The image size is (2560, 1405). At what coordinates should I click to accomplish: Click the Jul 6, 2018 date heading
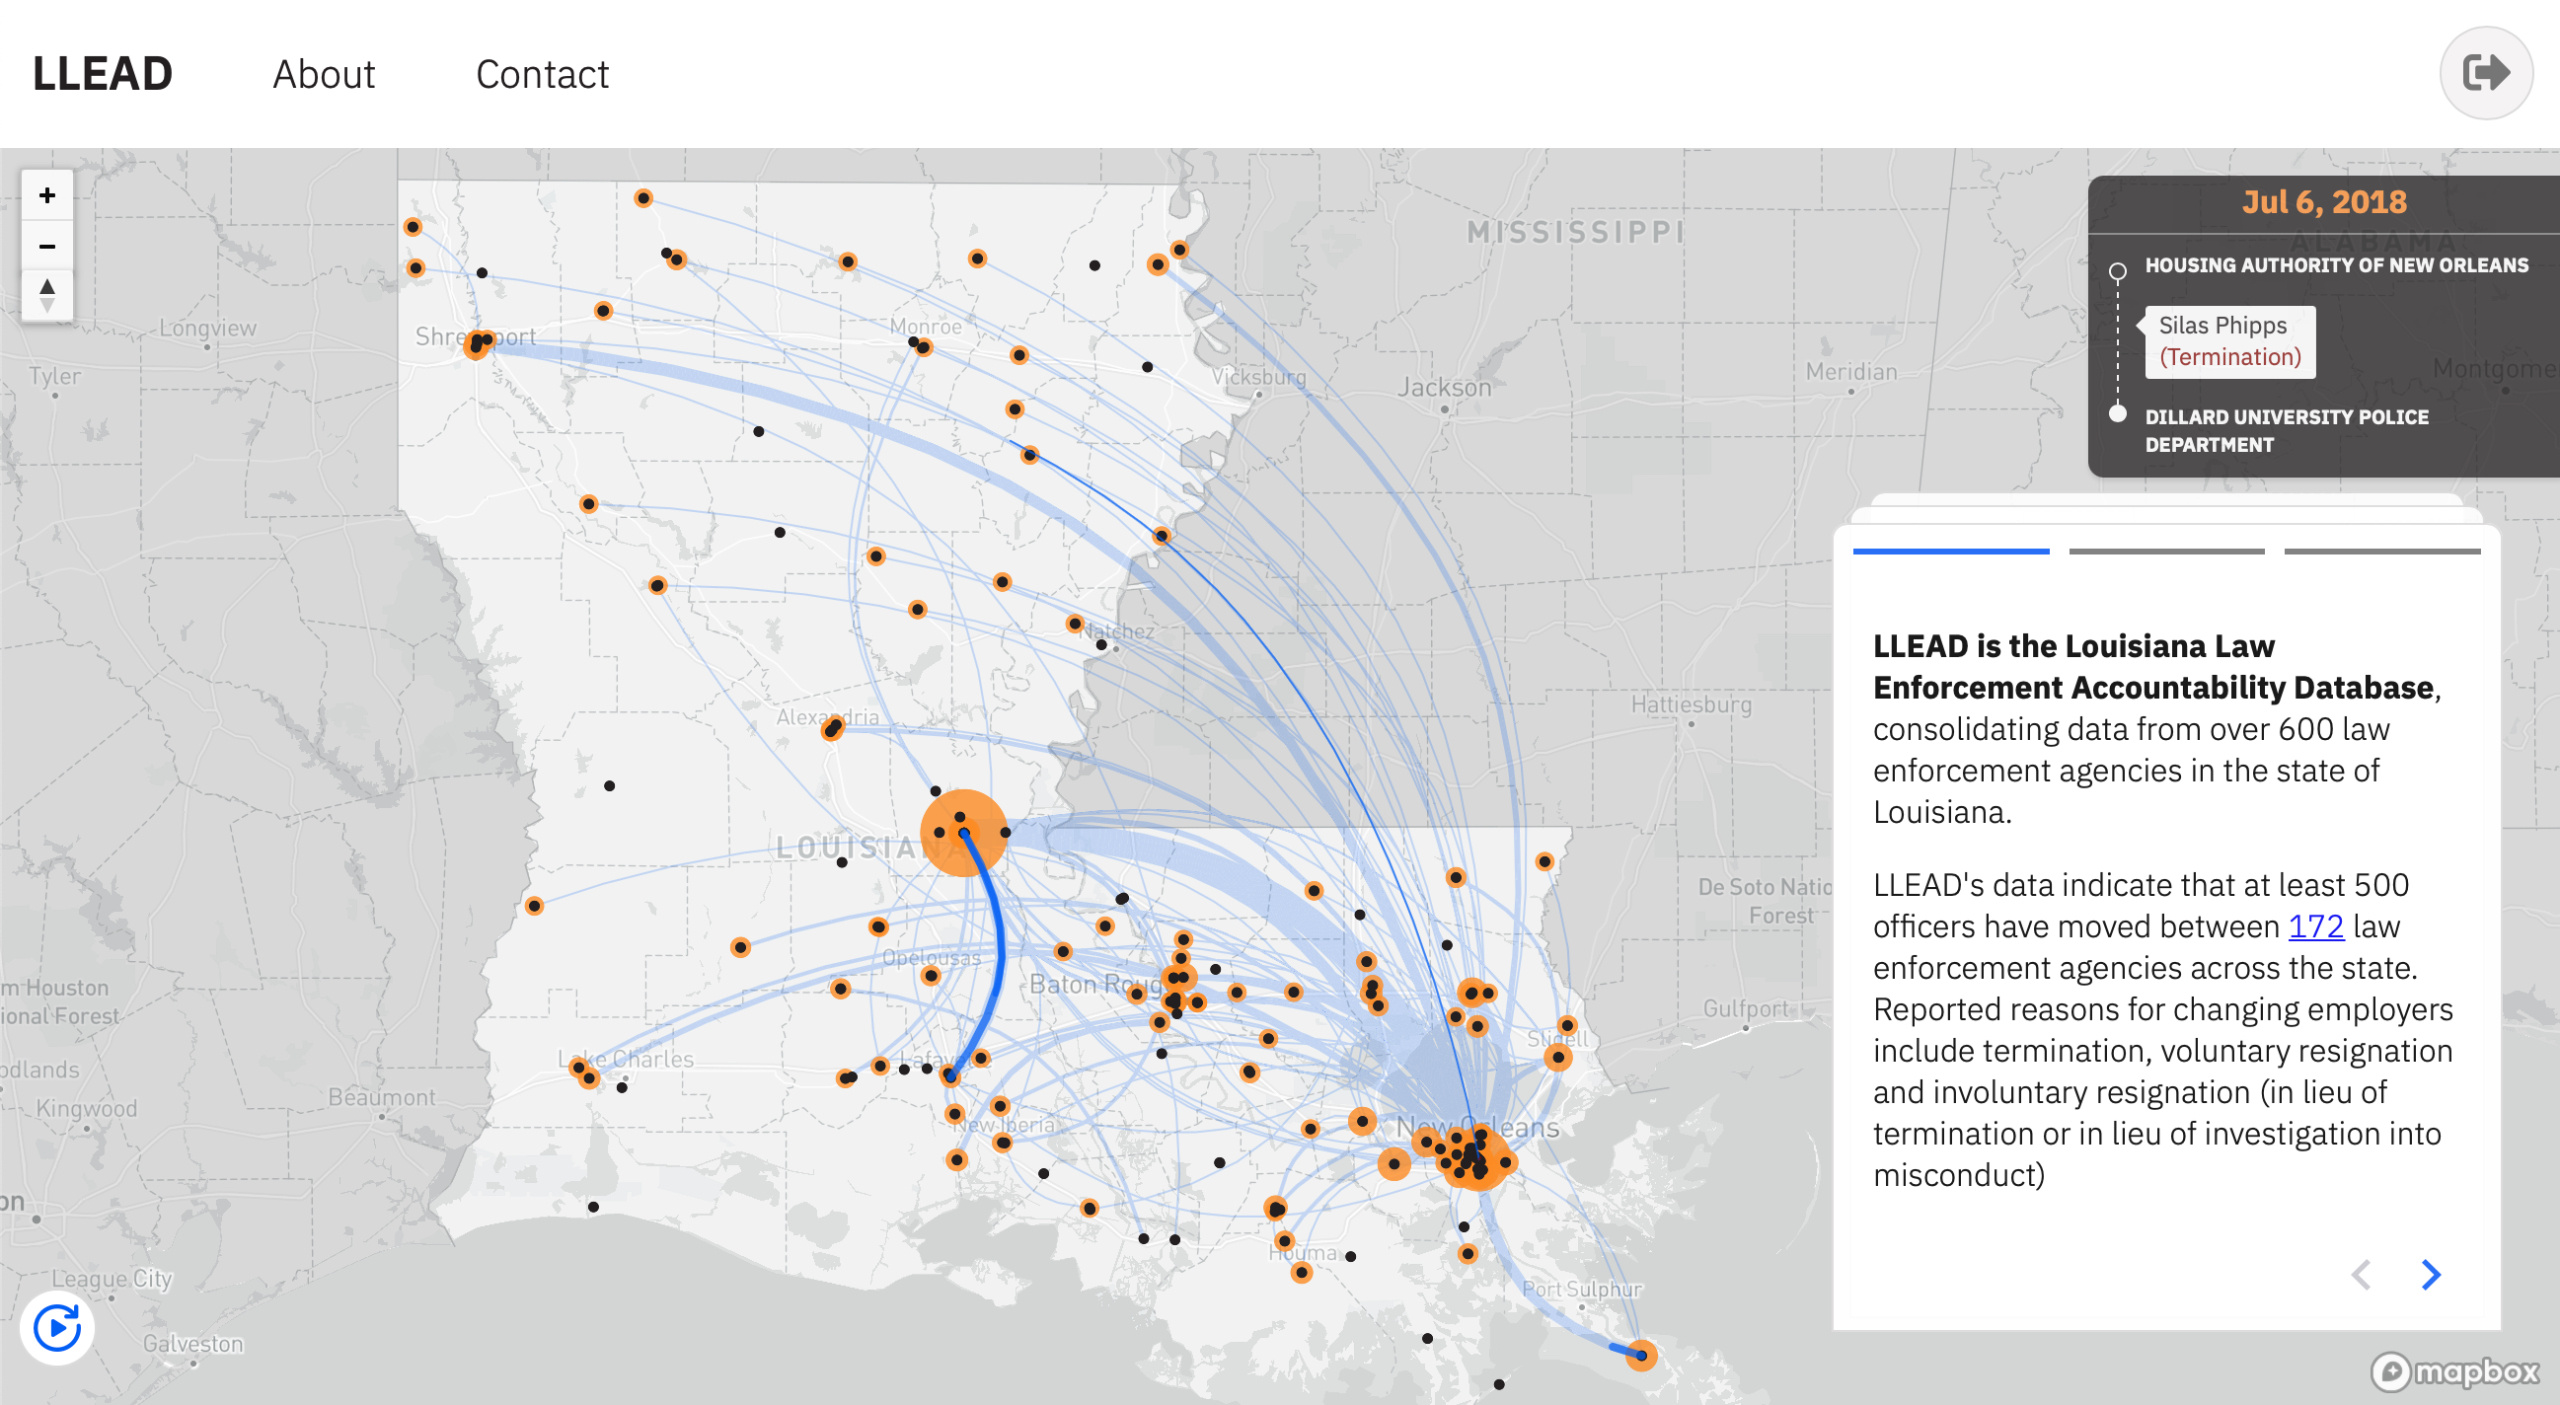click(2324, 202)
